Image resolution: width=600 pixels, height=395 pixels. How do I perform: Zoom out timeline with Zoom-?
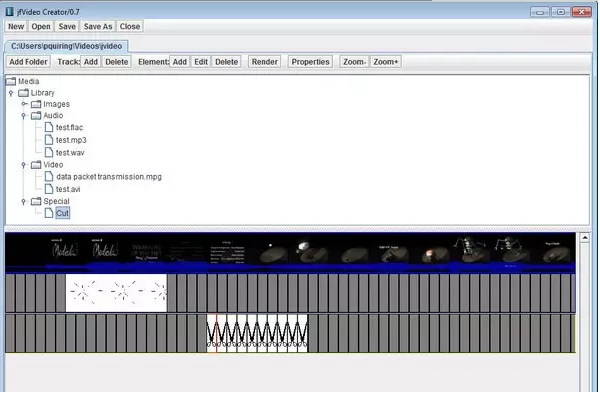(354, 62)
